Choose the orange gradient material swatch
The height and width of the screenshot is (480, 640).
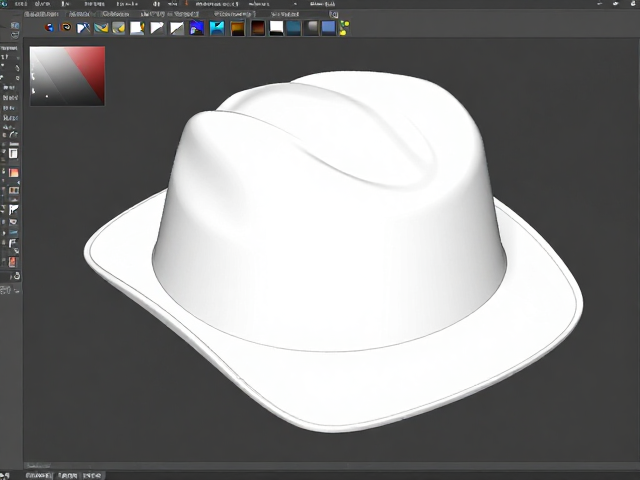(238, 28)
